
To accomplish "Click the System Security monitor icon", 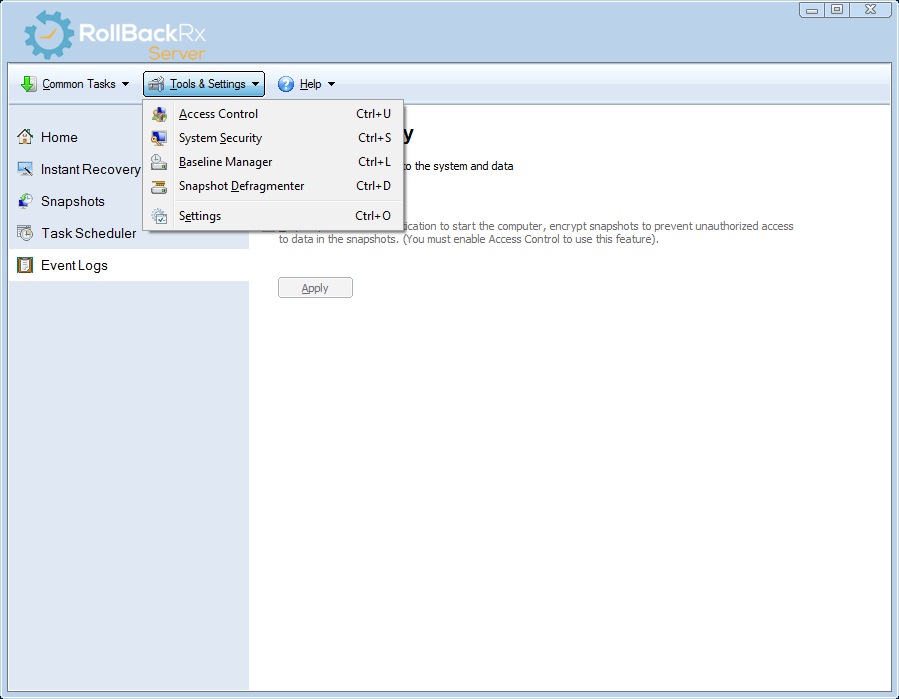I will [159, 138].
